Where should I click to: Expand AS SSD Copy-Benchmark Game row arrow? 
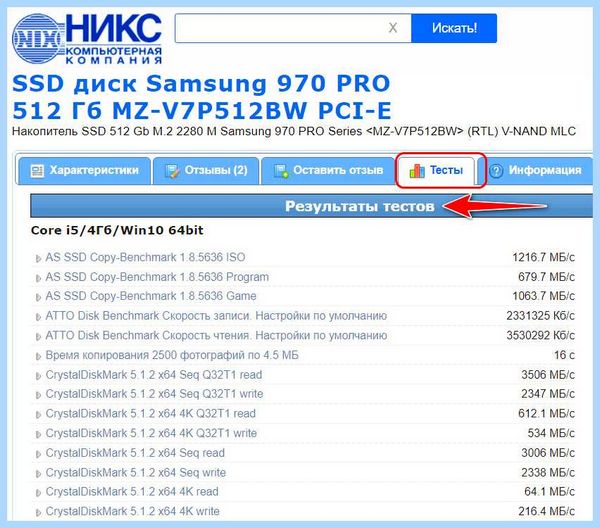(x=38, y=297)
